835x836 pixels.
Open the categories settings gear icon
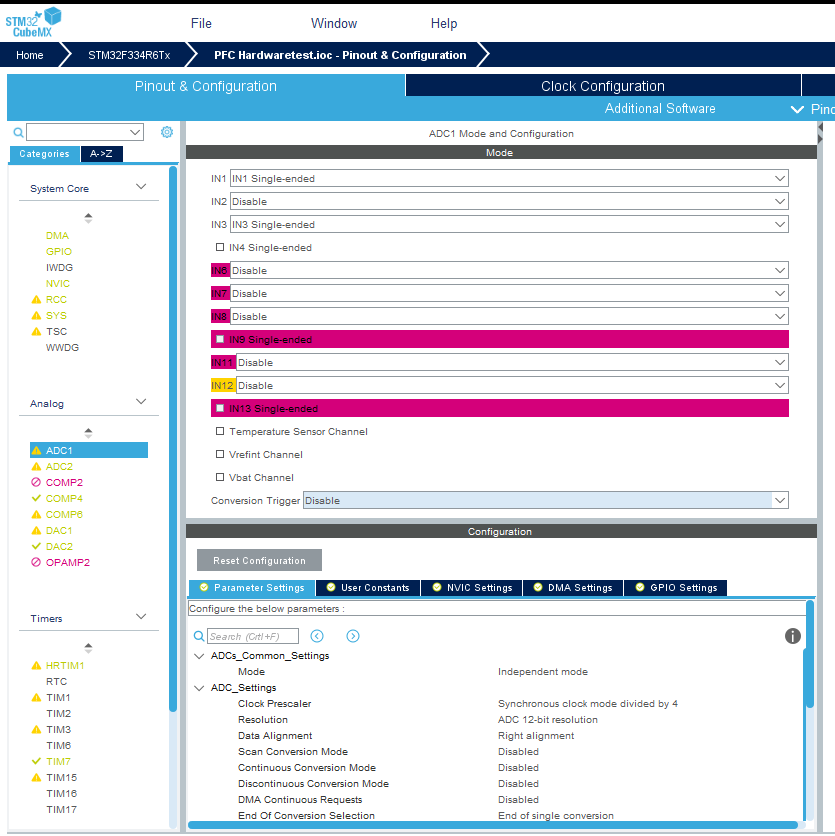[x=167, y=132]
